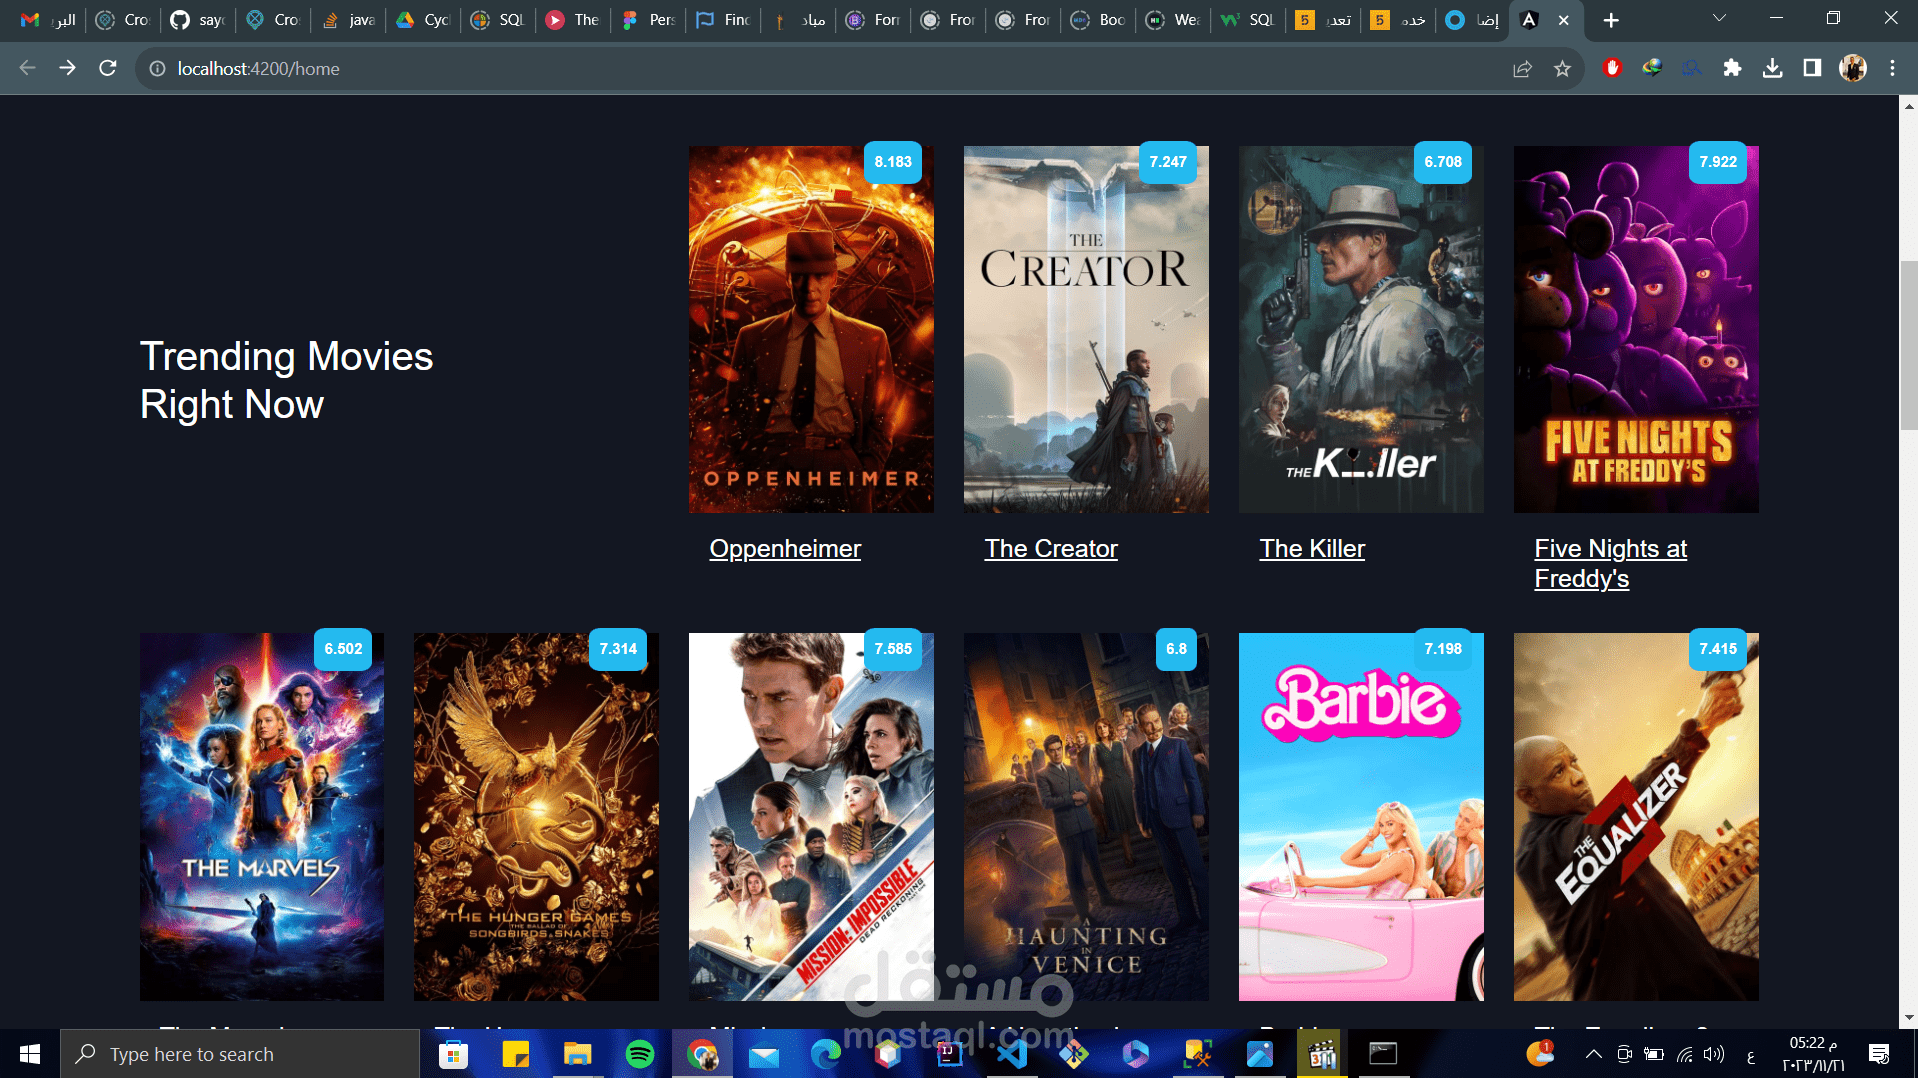Screen dimensions: 1918x1078
Task: Open File Explorer from the taskbar
Action: coord(577,1054)
